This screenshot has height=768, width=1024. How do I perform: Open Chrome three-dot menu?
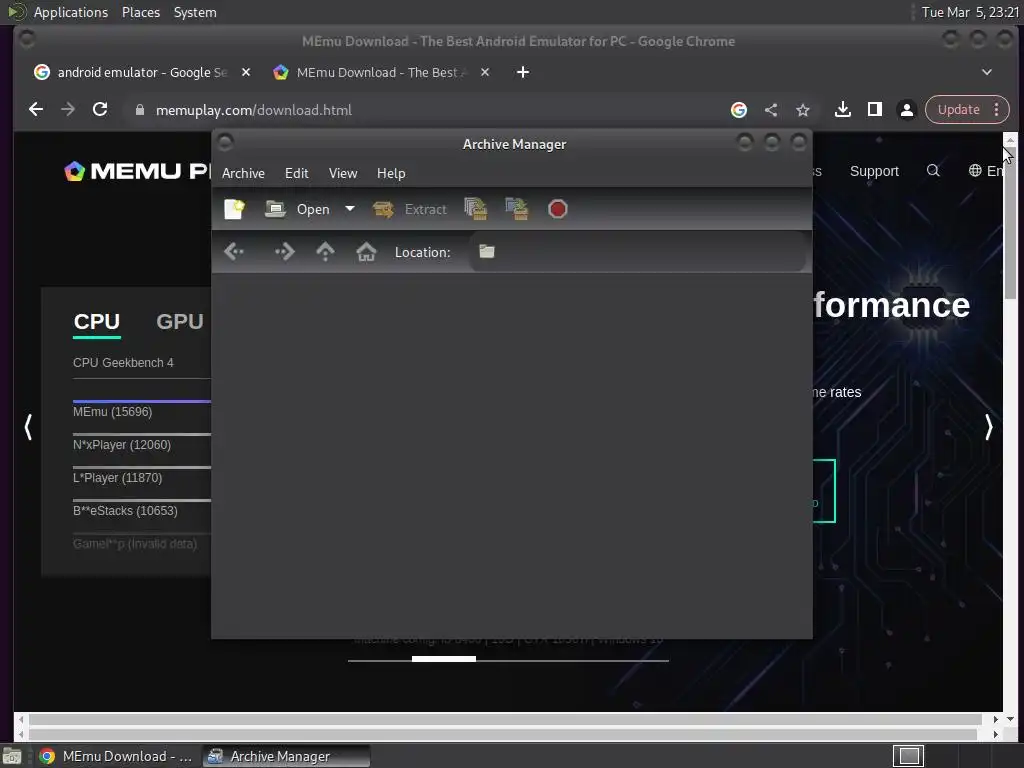pos(997,110)
